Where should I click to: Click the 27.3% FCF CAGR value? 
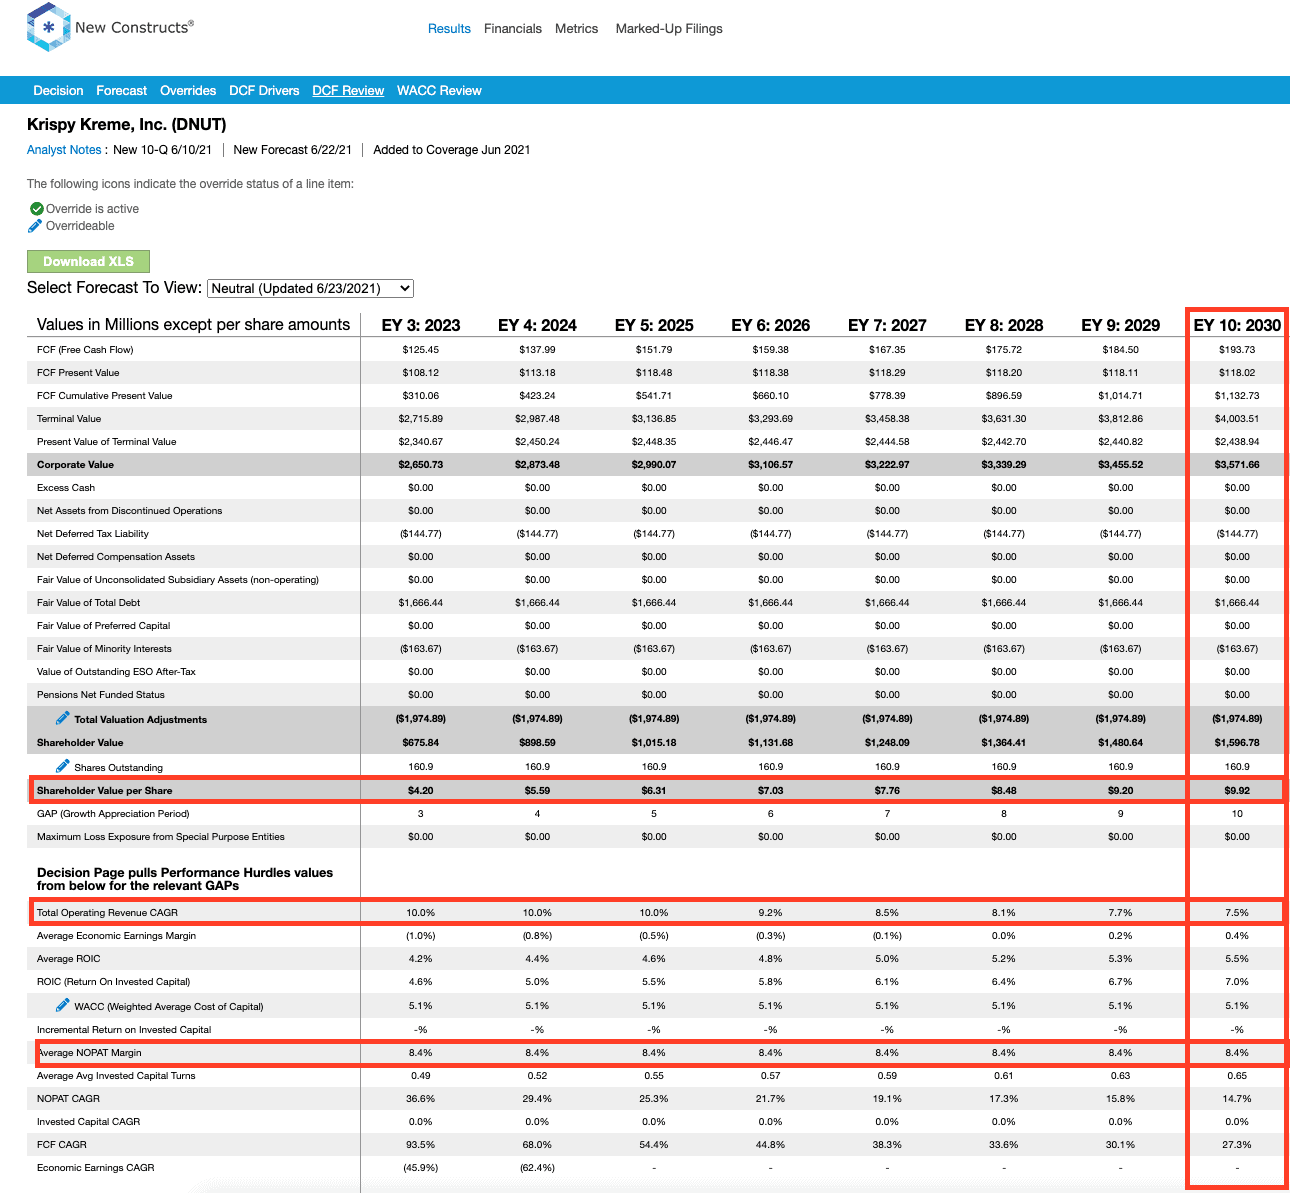(1237, 1145)
